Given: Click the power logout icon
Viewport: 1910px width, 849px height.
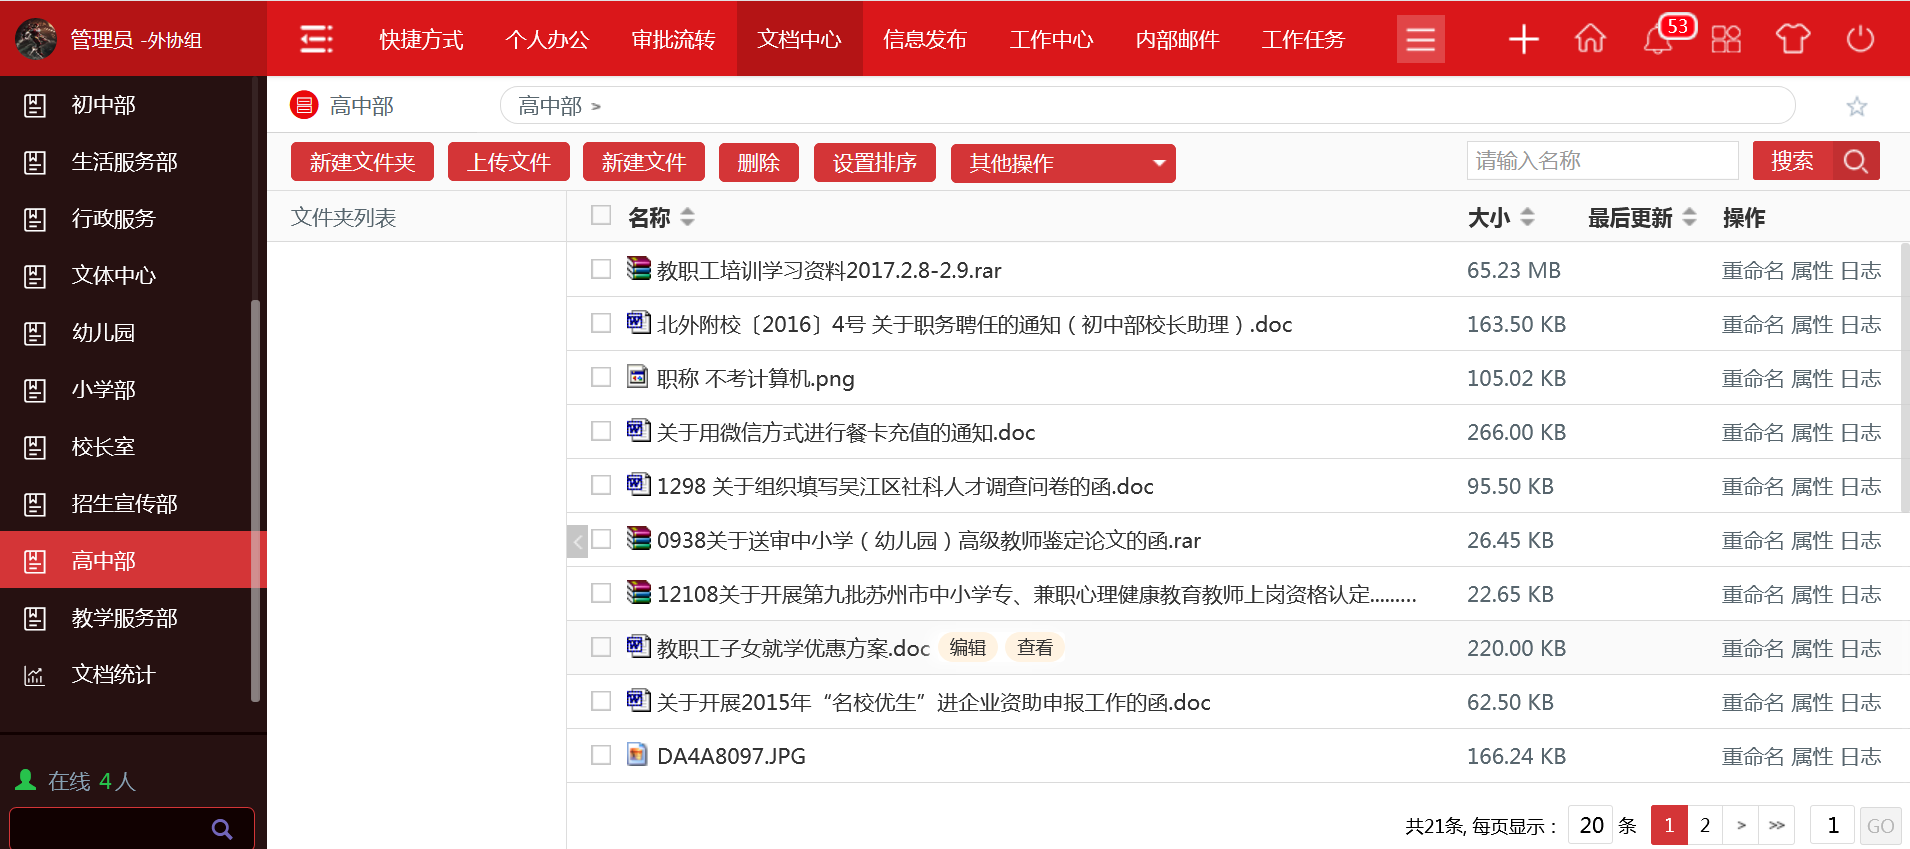Looking at the screenshot, I should pyautogui.click(x=1860, y=39).
